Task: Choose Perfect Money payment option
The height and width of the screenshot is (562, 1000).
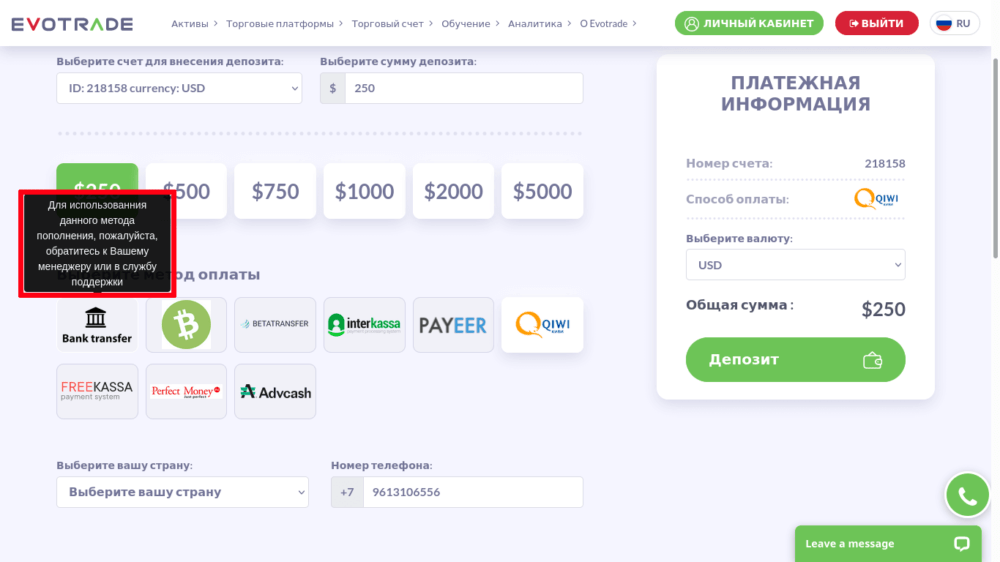Action: [186, 391]
